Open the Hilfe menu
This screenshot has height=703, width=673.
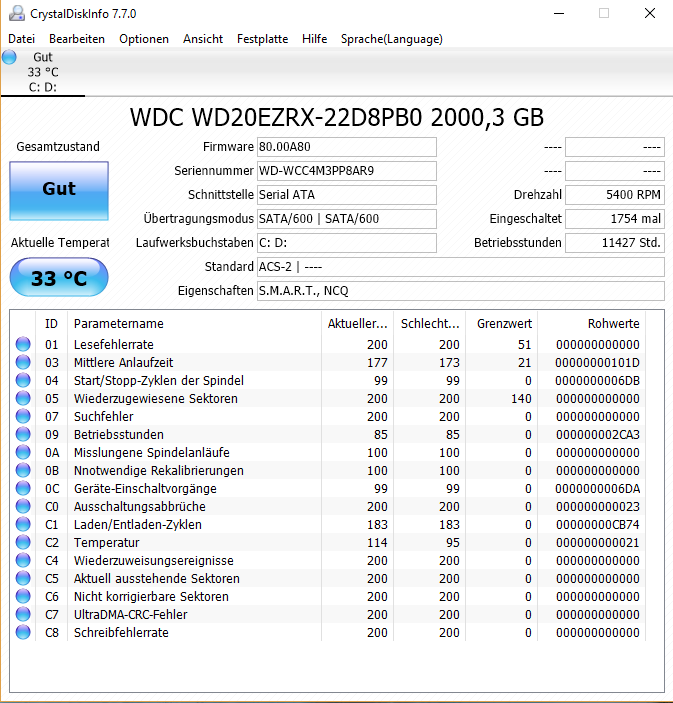(x=314, y=39)
